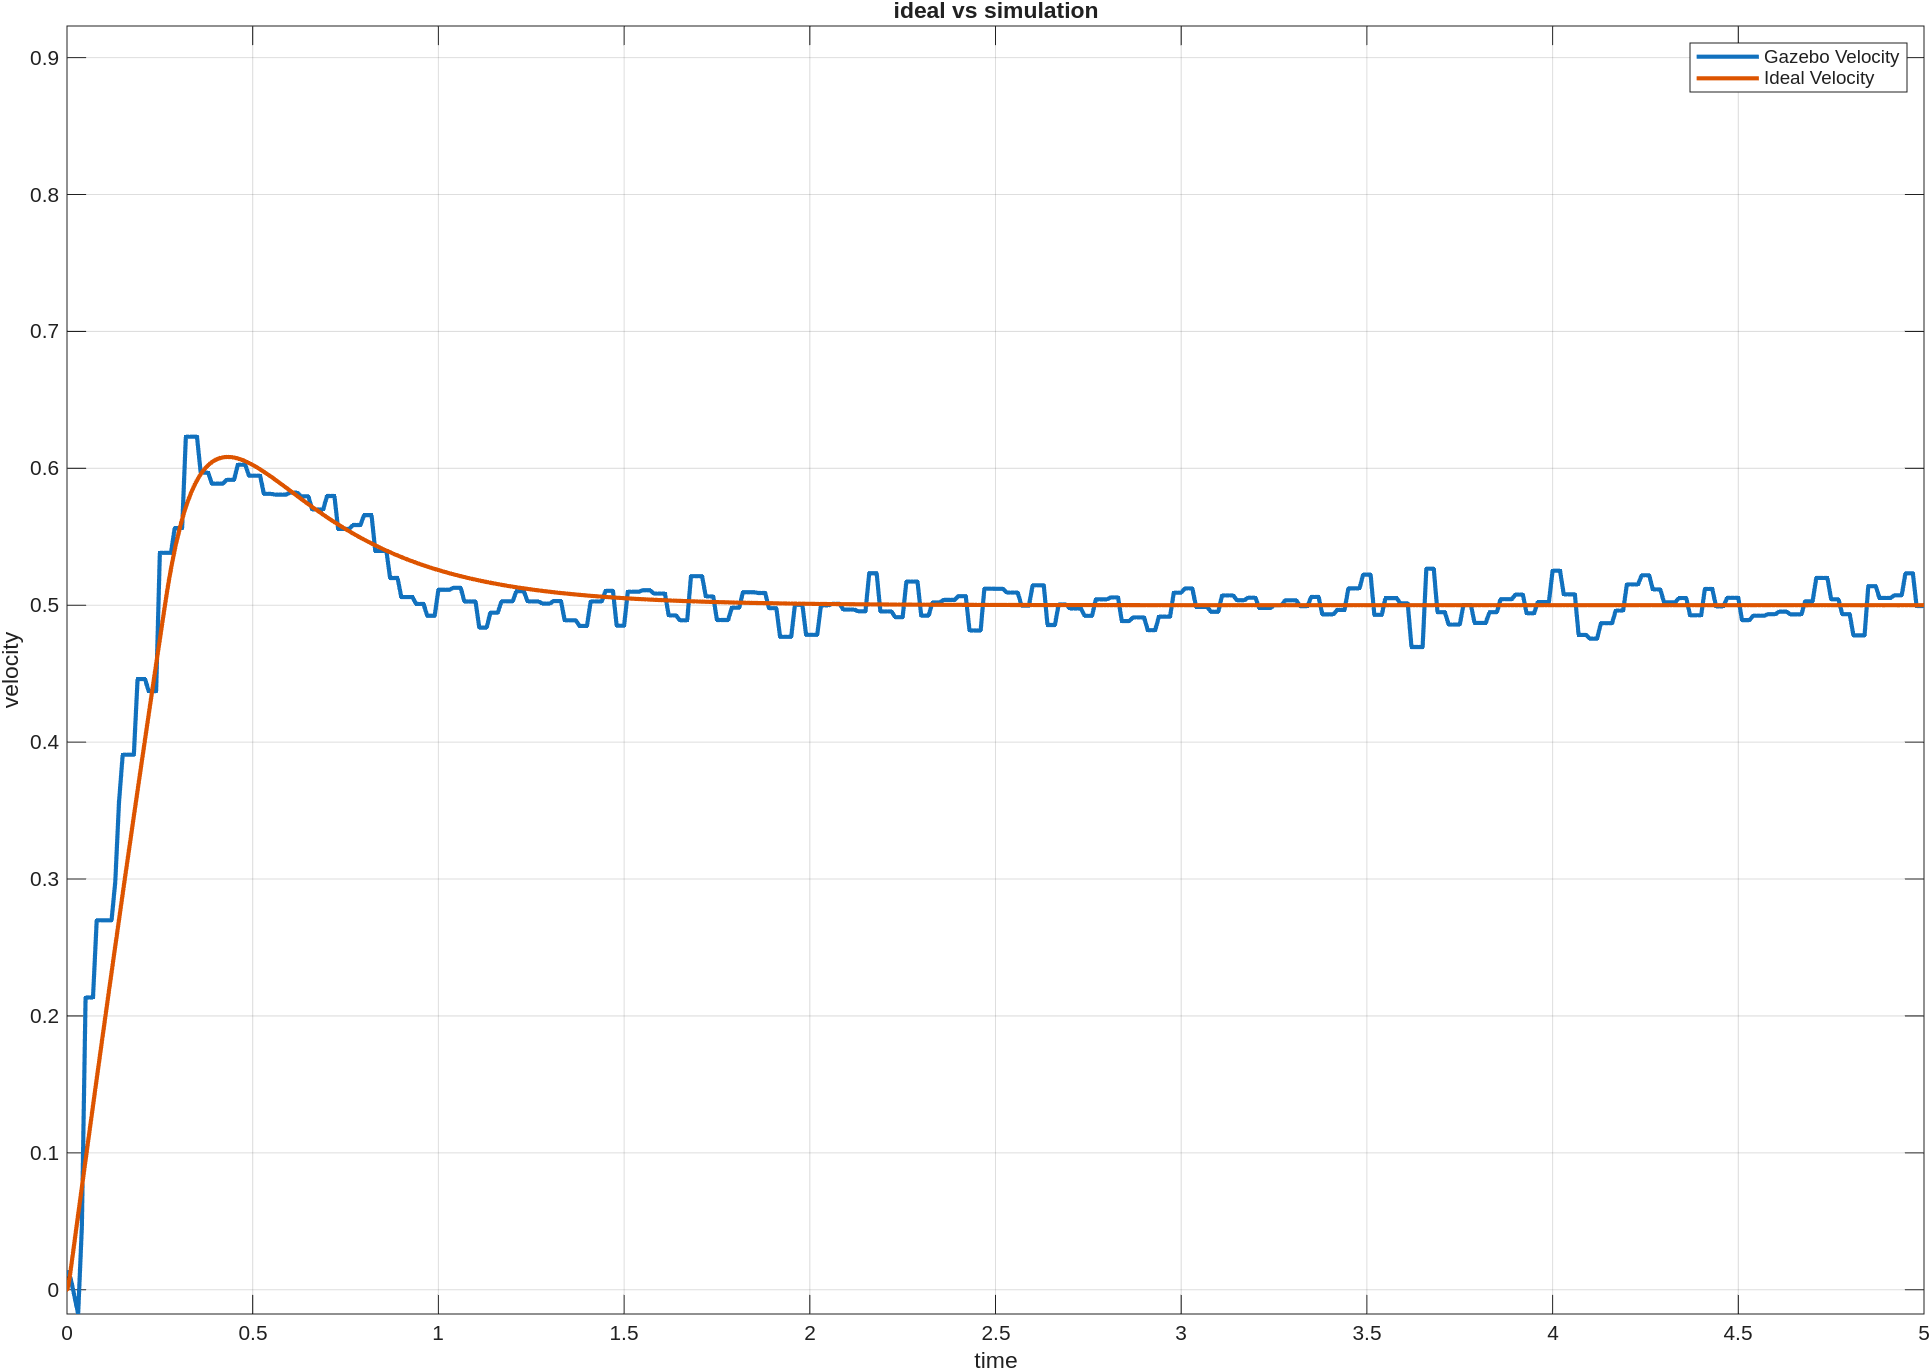Click the plot title ideal vs simulation
This screenshot has width=1931, height=1370.
coord(995,11)
